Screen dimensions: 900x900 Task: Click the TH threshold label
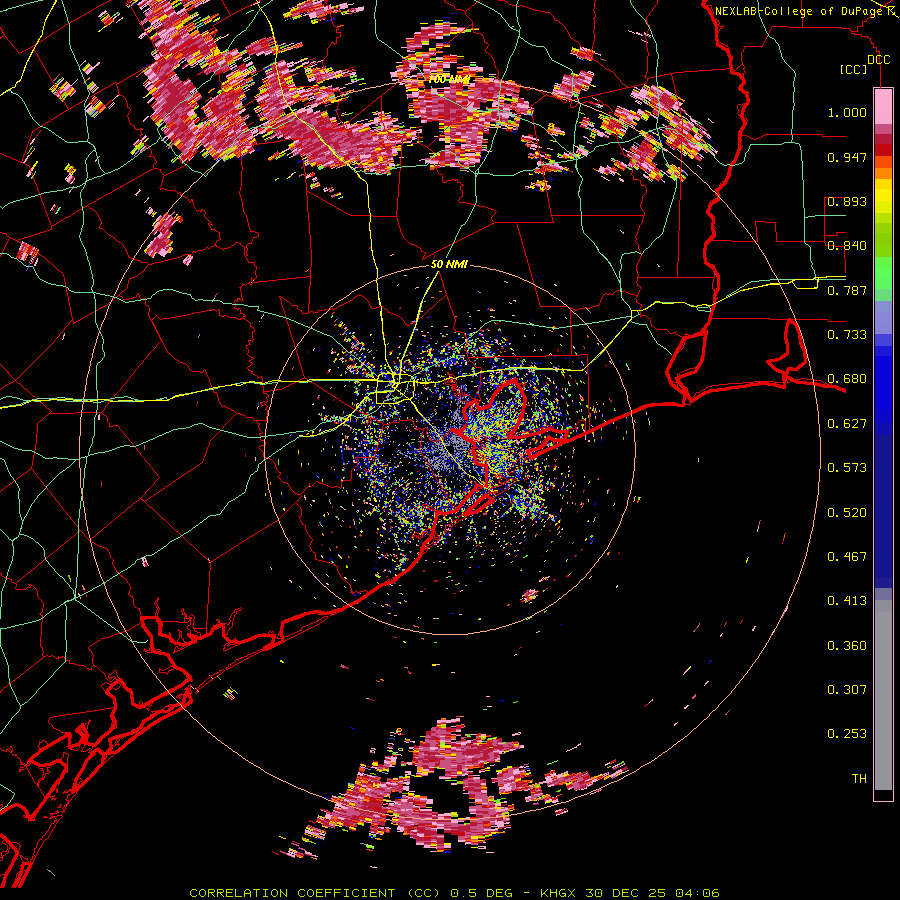point(859,779)
